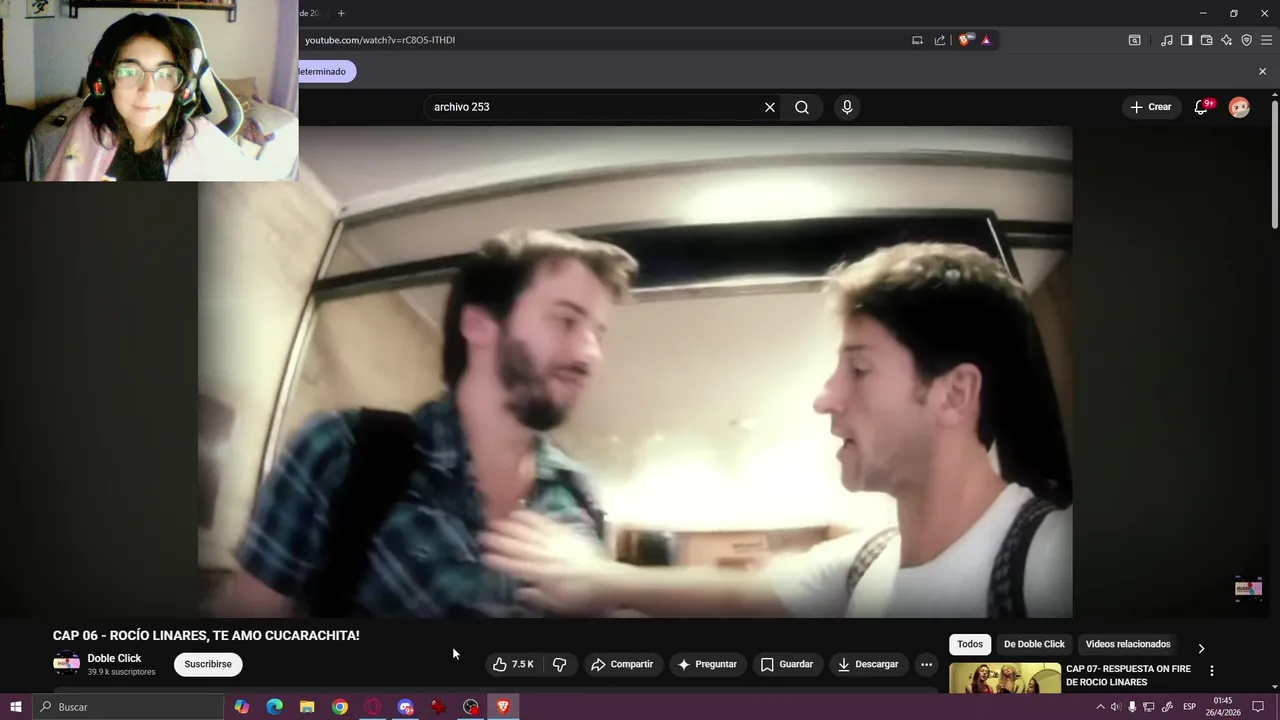This screenshot has height=720, width=1280.
Task: Open the OBS Studio taskbar icon
Action: coord(471,707)
